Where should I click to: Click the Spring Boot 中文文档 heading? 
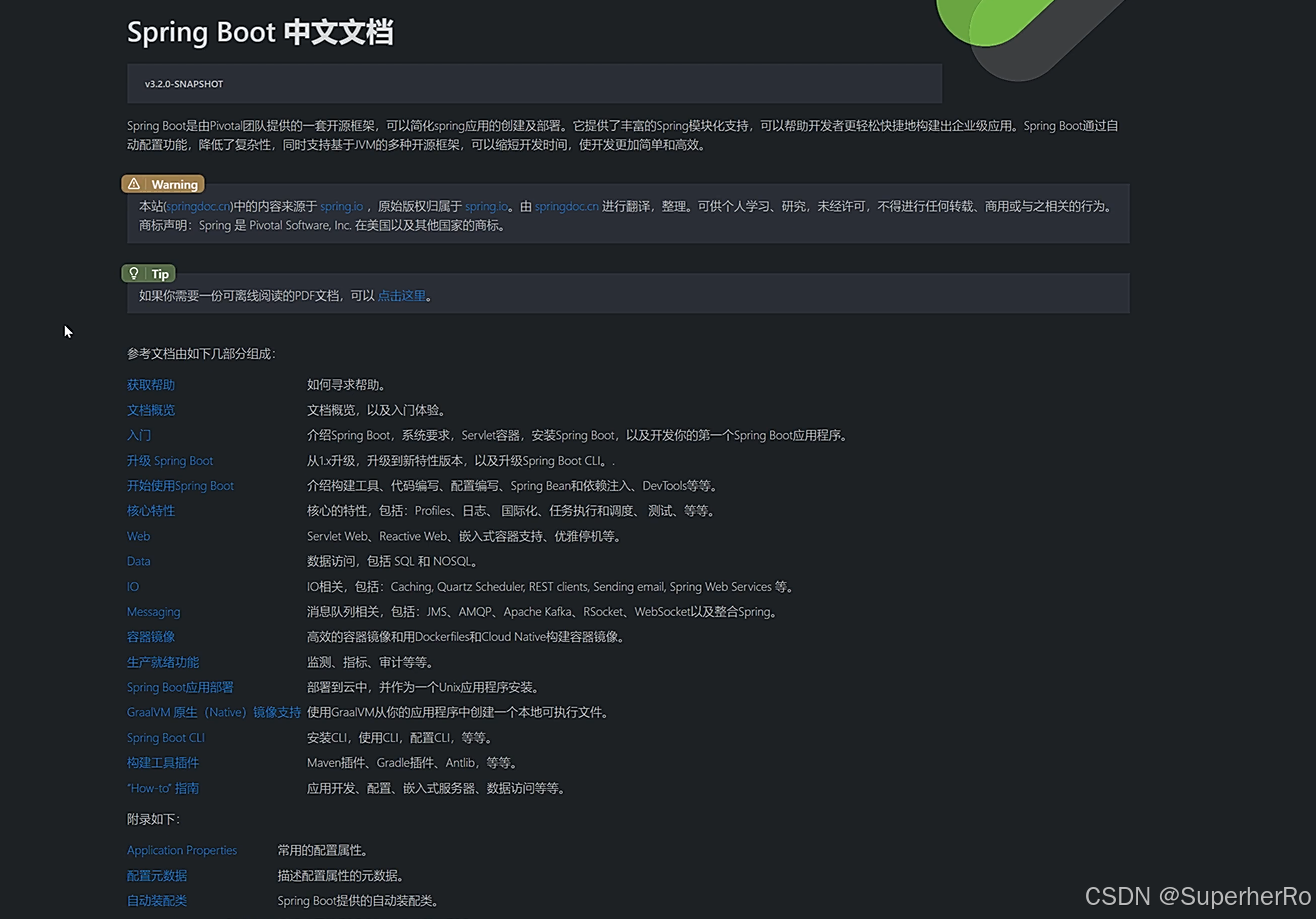(x=260, y=32)
